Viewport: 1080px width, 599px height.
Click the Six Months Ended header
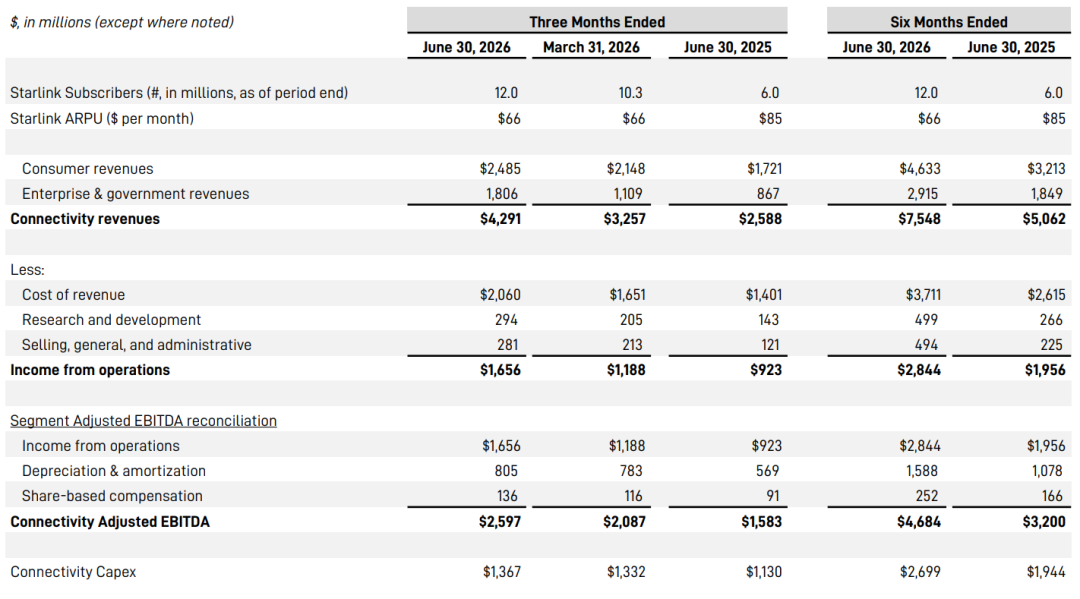coord(948,22)
